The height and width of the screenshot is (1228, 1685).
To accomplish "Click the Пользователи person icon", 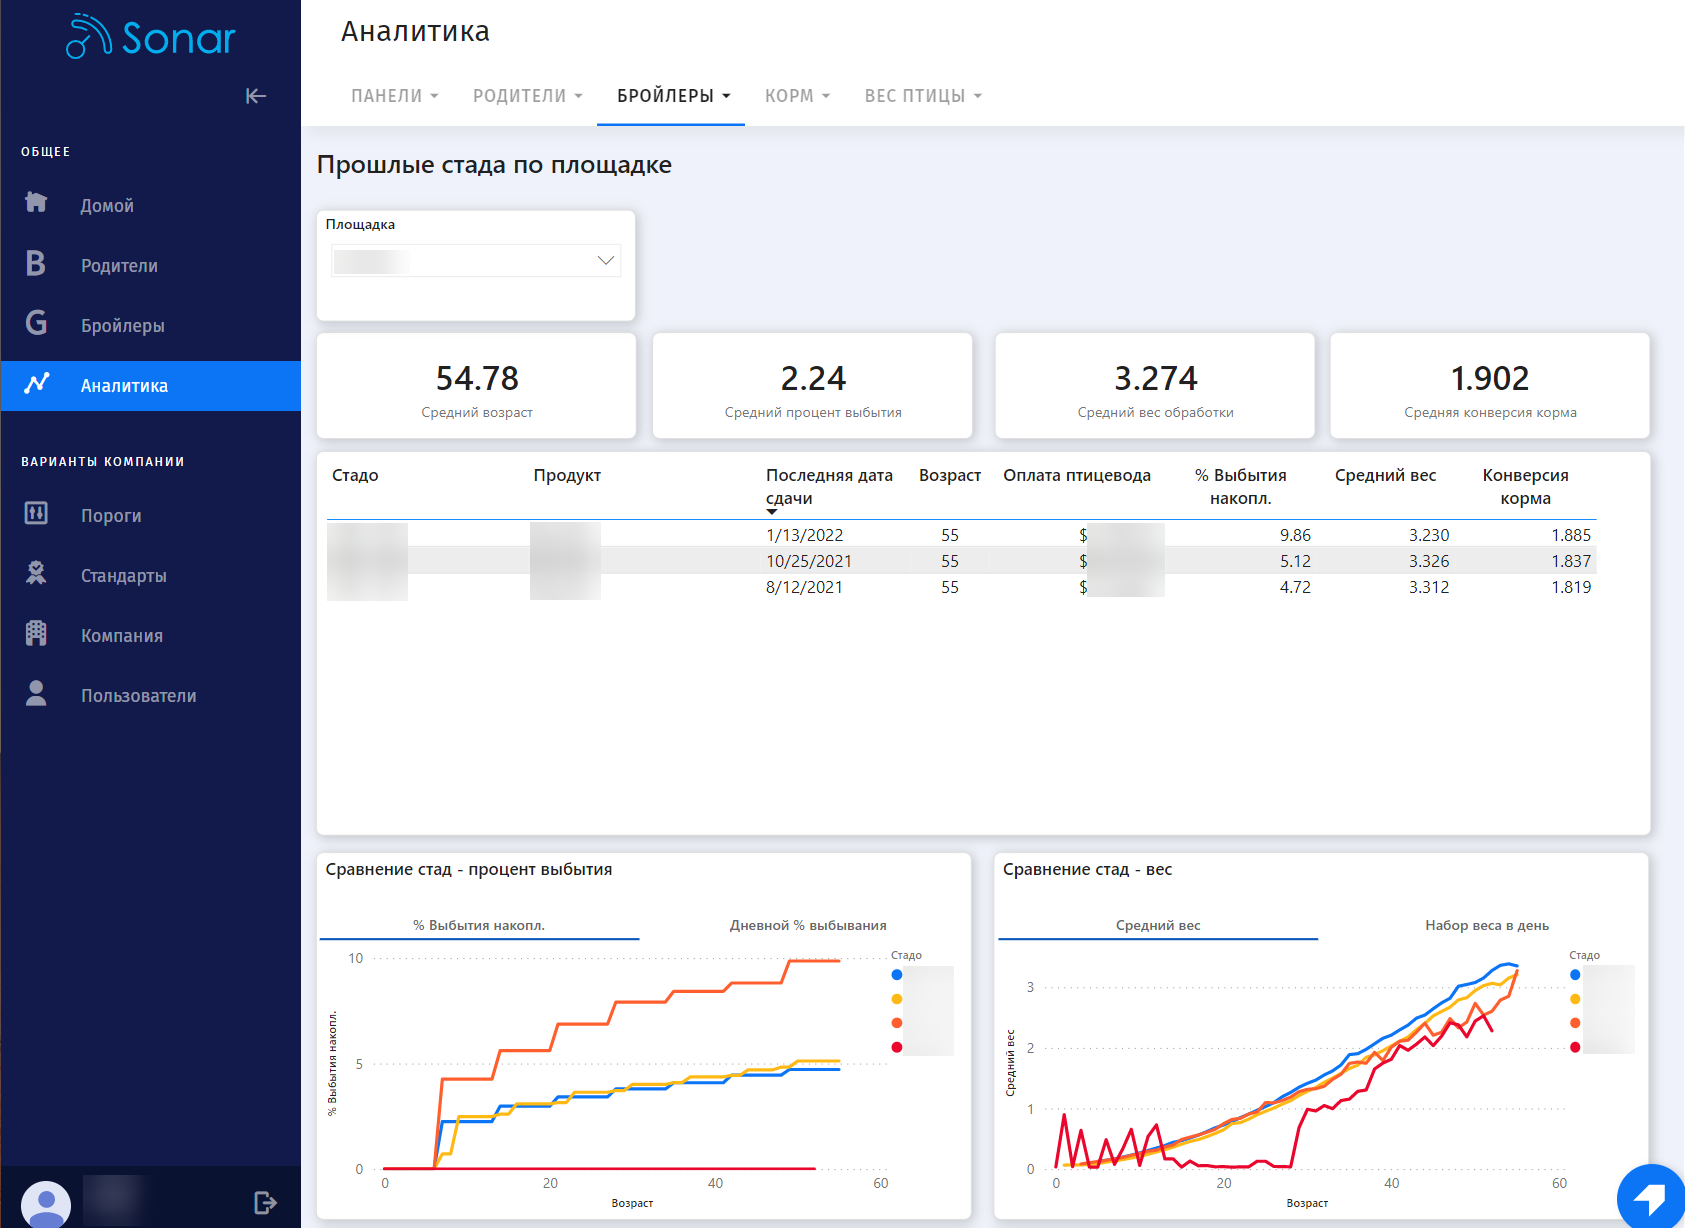I will (x=36, y=694).
